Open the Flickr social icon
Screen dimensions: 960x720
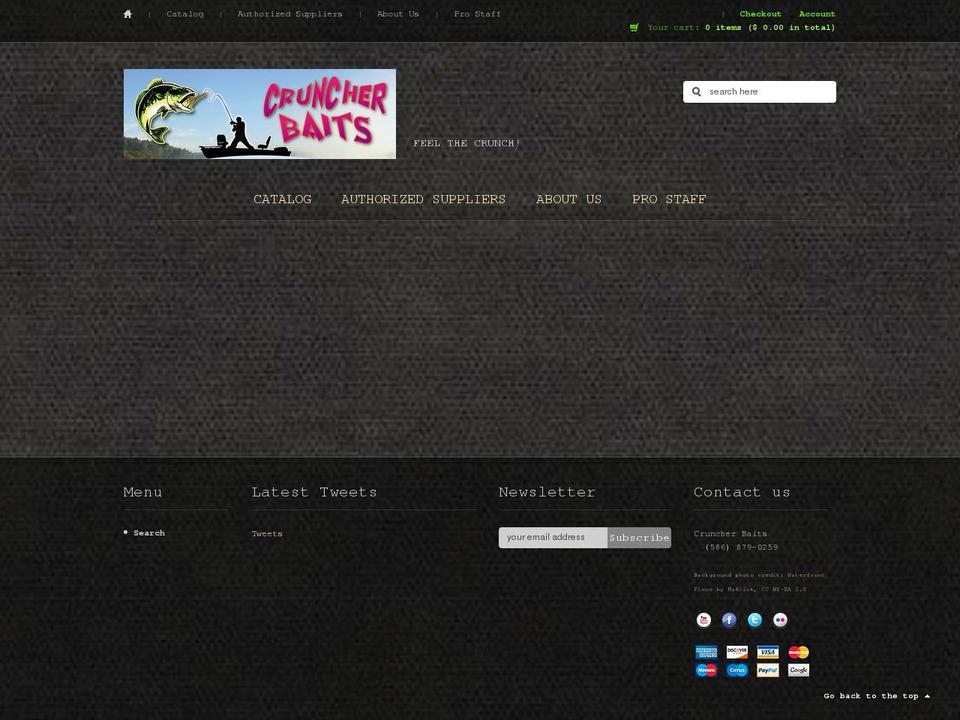tap(780, 620)
